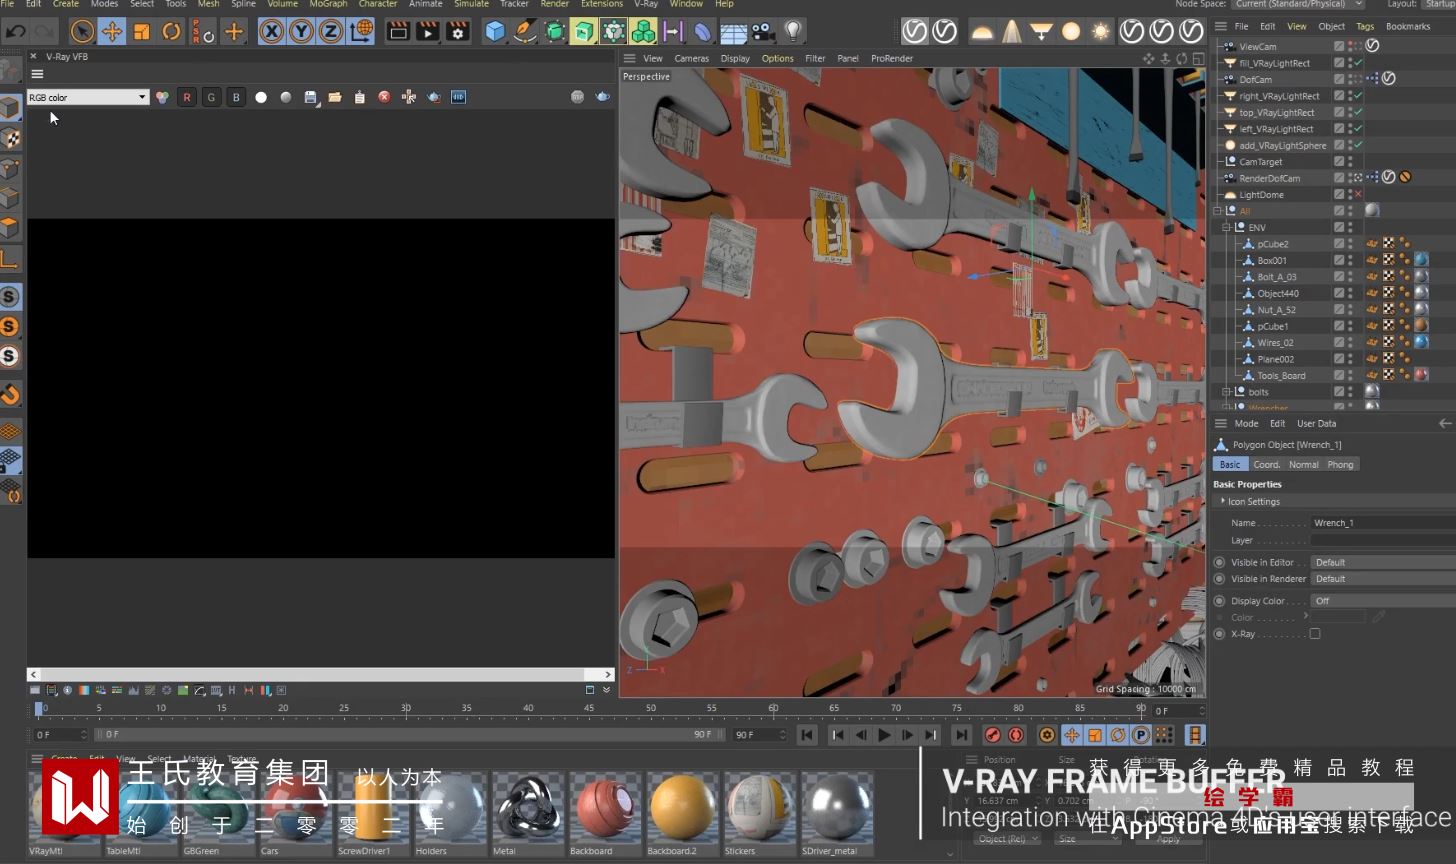Add a Cube primitive object
Viewport: 1456px width, 864px height.
click(495, 31)
